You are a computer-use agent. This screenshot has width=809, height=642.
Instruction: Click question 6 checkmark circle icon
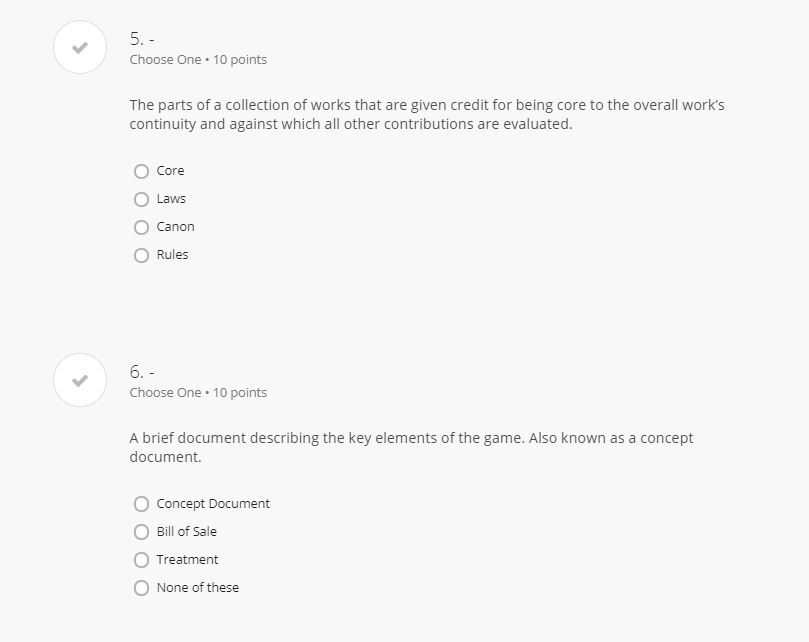point(80,380)
